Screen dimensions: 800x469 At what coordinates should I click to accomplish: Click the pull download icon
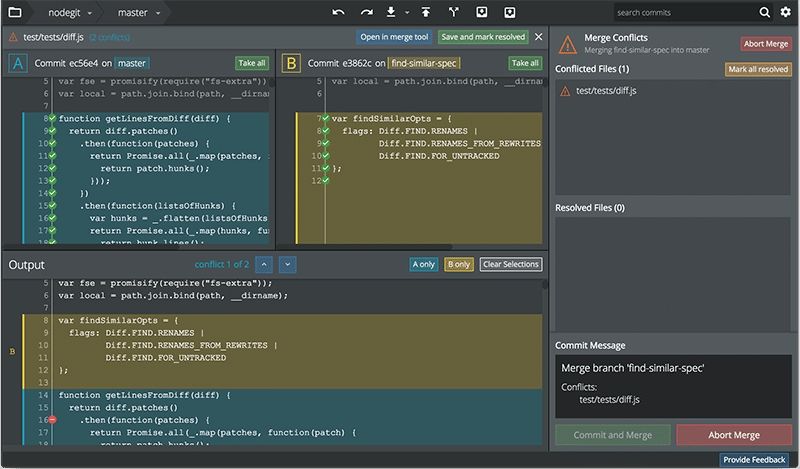point(391,12)
